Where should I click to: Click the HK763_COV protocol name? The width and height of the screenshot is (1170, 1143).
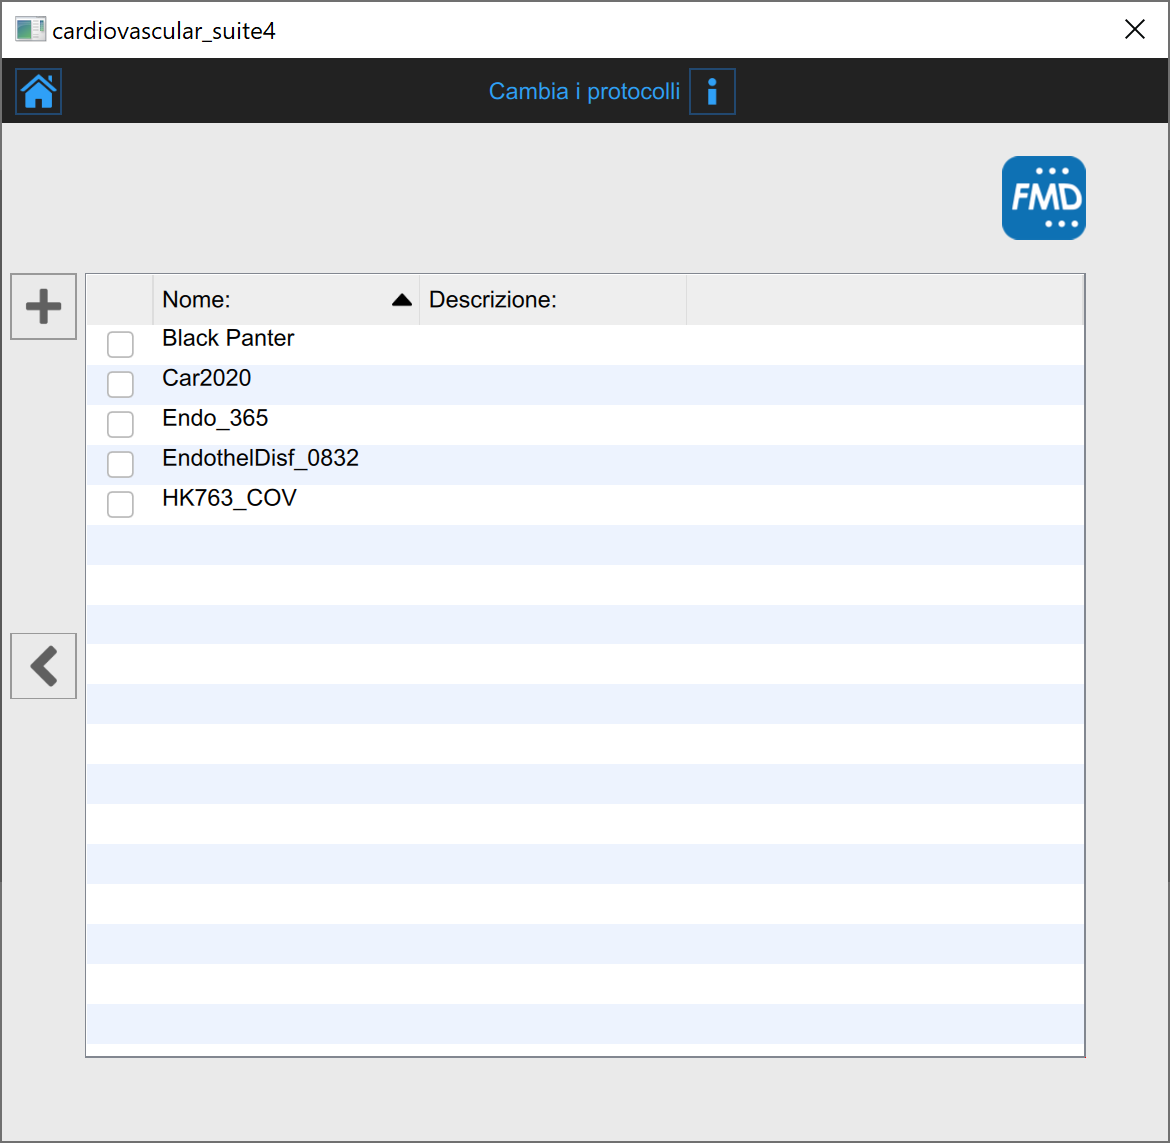(x=229, y=498)
